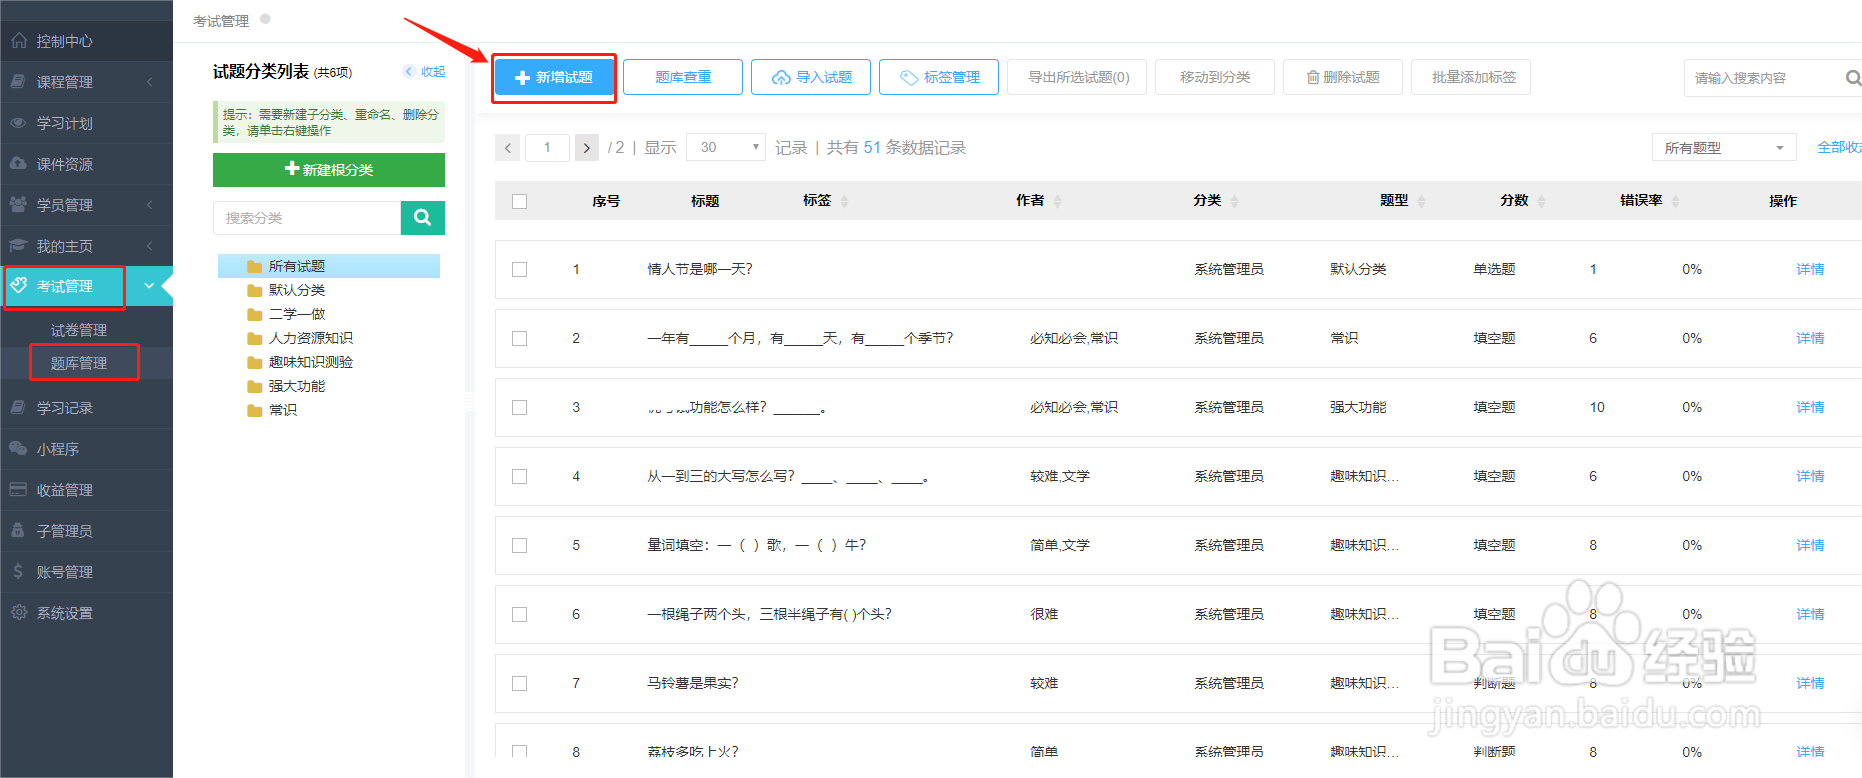Collapse category panel via 收起
Viewport: 1862px width, 778px height.
click(425, 72)
